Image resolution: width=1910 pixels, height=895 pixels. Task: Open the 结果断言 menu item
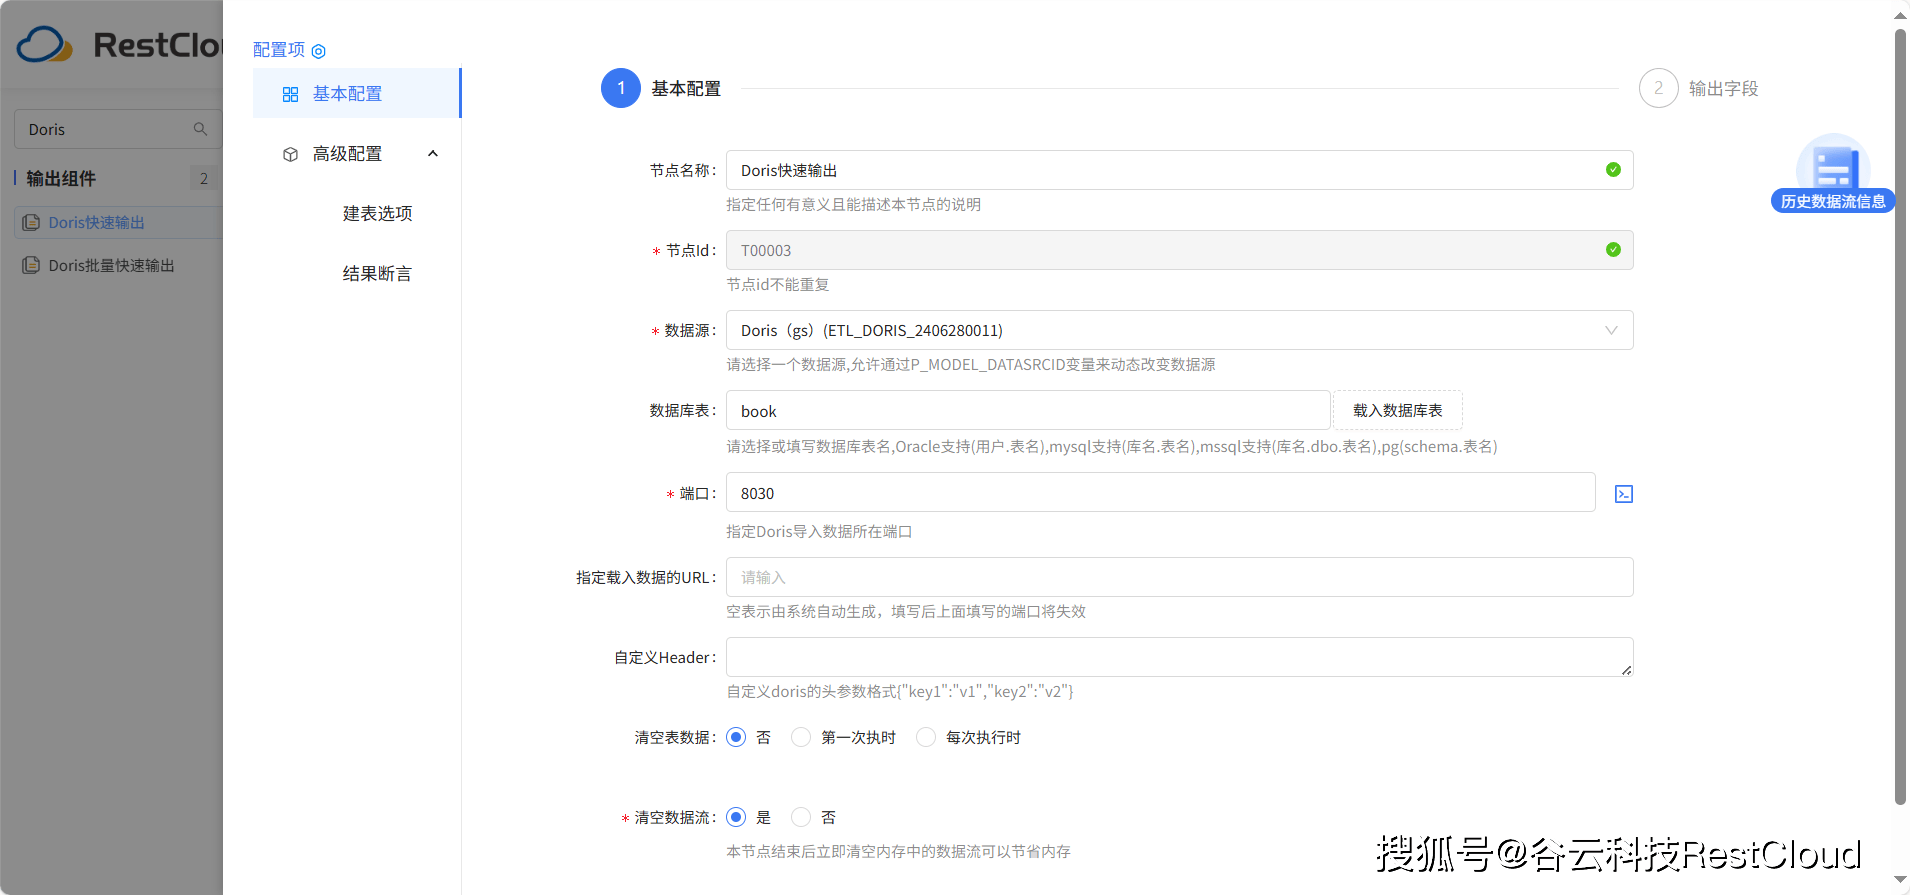(377, 273)
